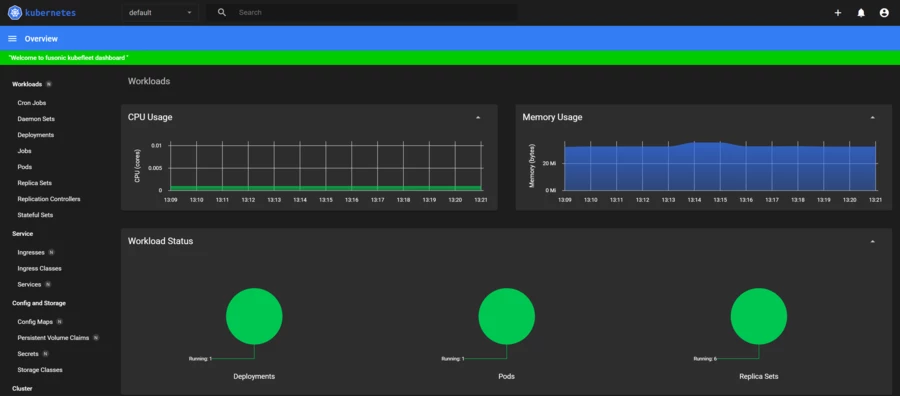Collapse the Workload Status card
Screen dimensions: 900x396
tap(872, 241)
